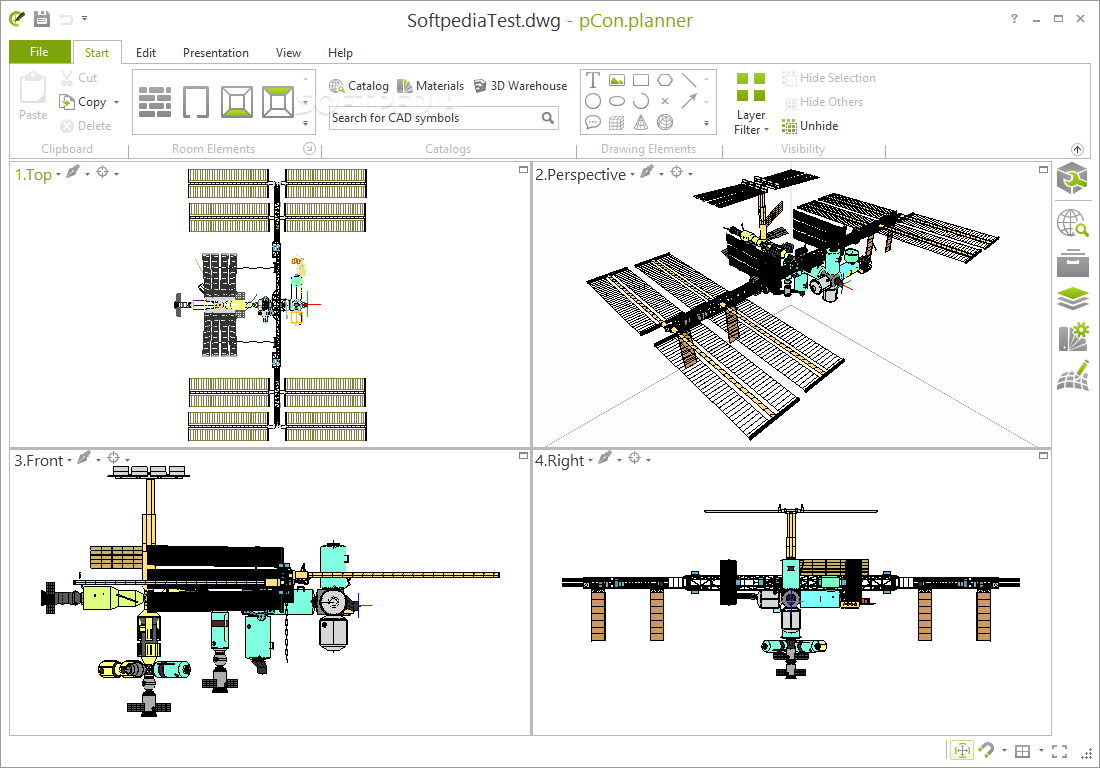Switch to the Edit tab
Screen dimensions: 1100x768
(146, 53)
